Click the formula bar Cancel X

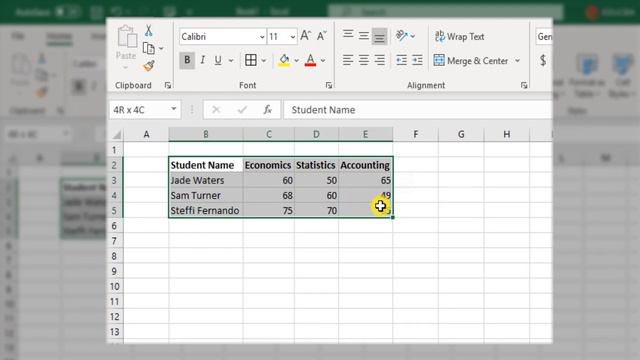(x=216, y=109)
